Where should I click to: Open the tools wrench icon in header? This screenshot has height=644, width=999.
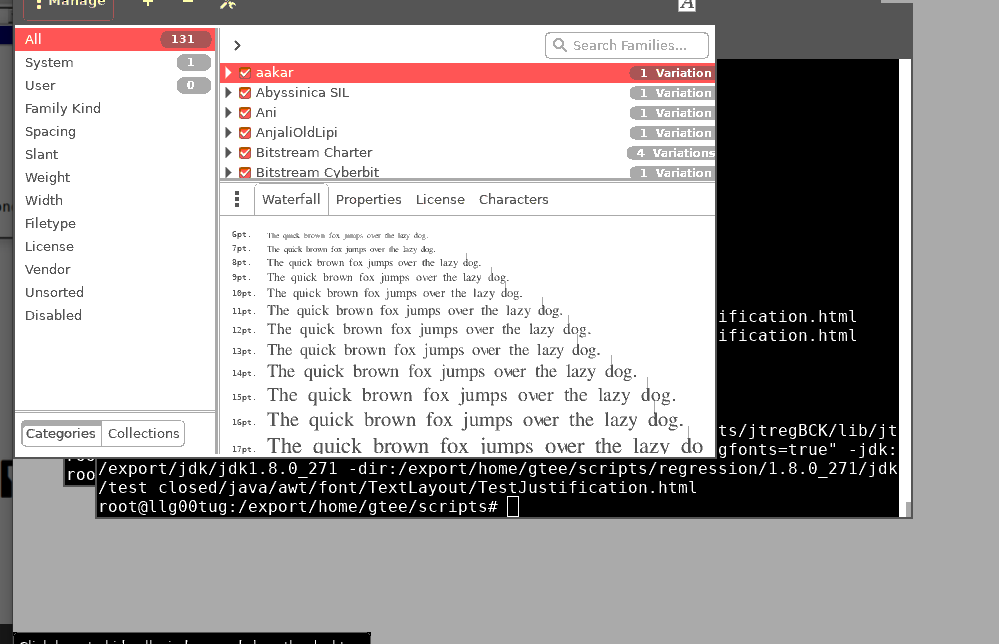[227, 4]
